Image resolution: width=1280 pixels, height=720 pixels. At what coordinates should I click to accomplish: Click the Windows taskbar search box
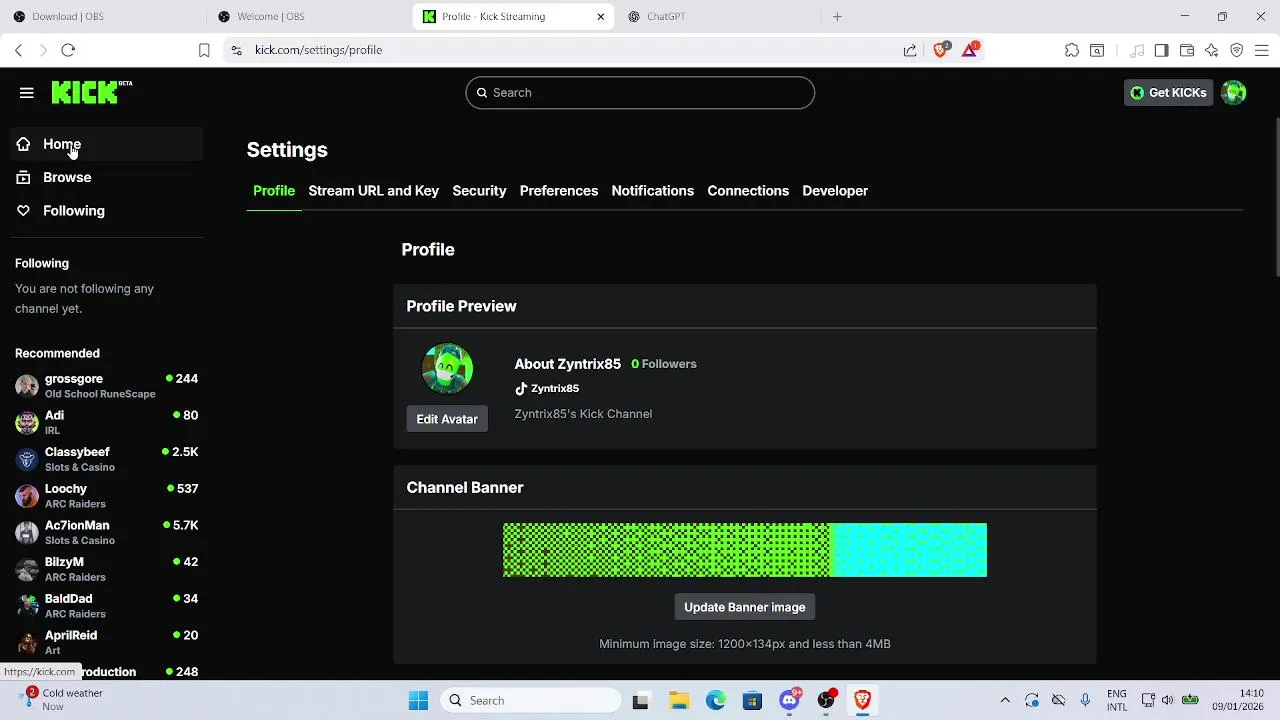[x=531, y=700]
